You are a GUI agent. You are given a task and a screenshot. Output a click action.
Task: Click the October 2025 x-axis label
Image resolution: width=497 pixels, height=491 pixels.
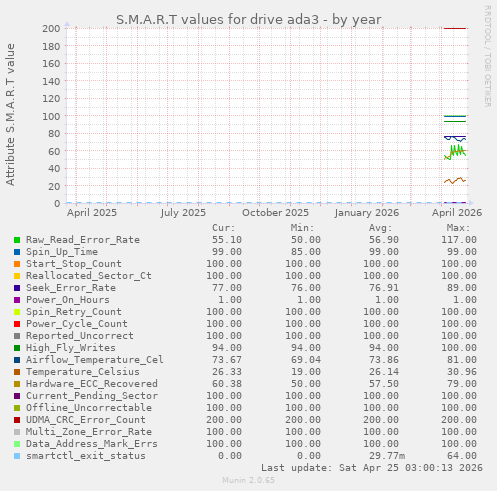(x=275, y=213)
